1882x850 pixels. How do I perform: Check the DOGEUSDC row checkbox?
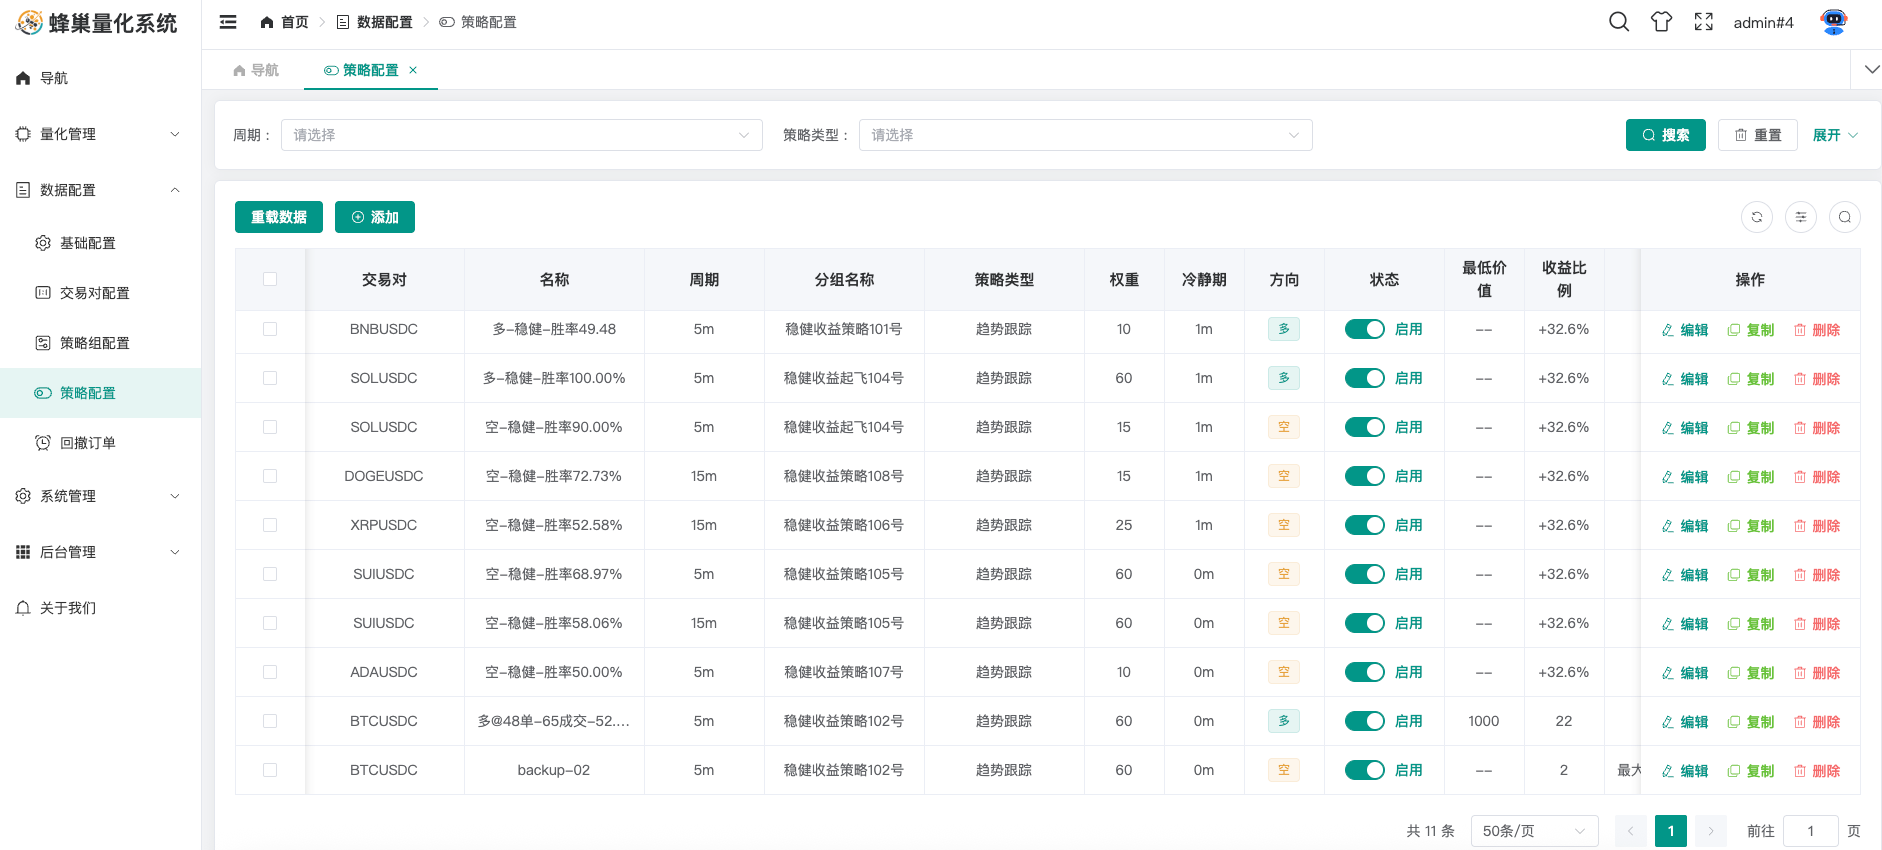(x=270, y=476)
